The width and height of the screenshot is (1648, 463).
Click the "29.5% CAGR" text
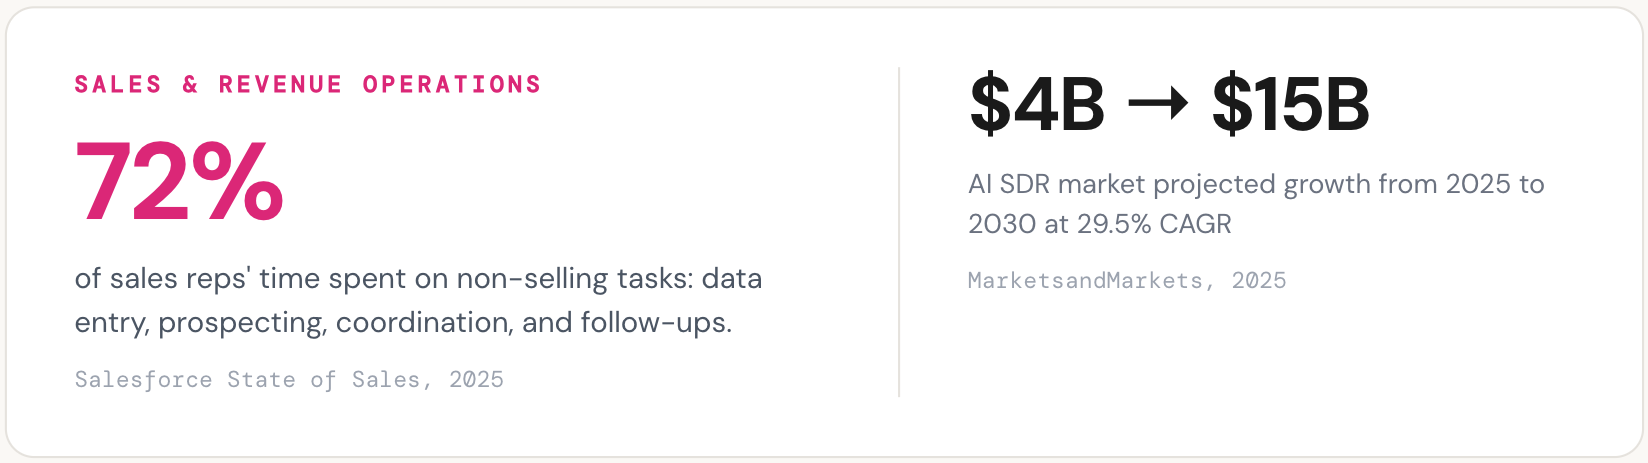1154,224
